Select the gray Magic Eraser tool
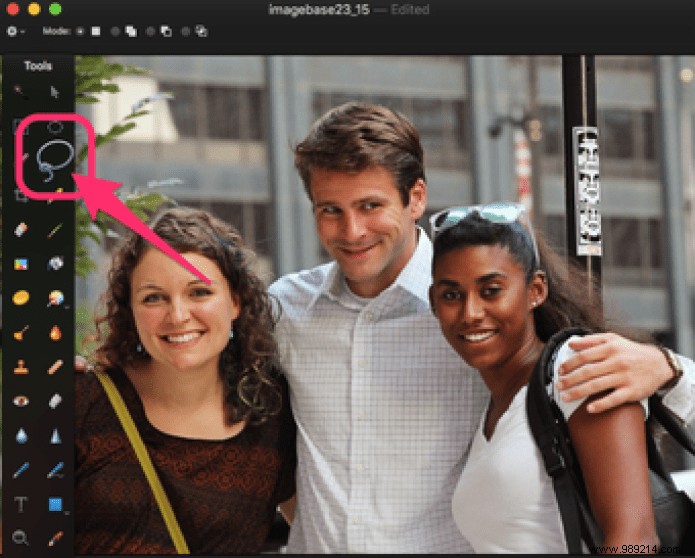 pyautogui.click(x=55, y=401)
